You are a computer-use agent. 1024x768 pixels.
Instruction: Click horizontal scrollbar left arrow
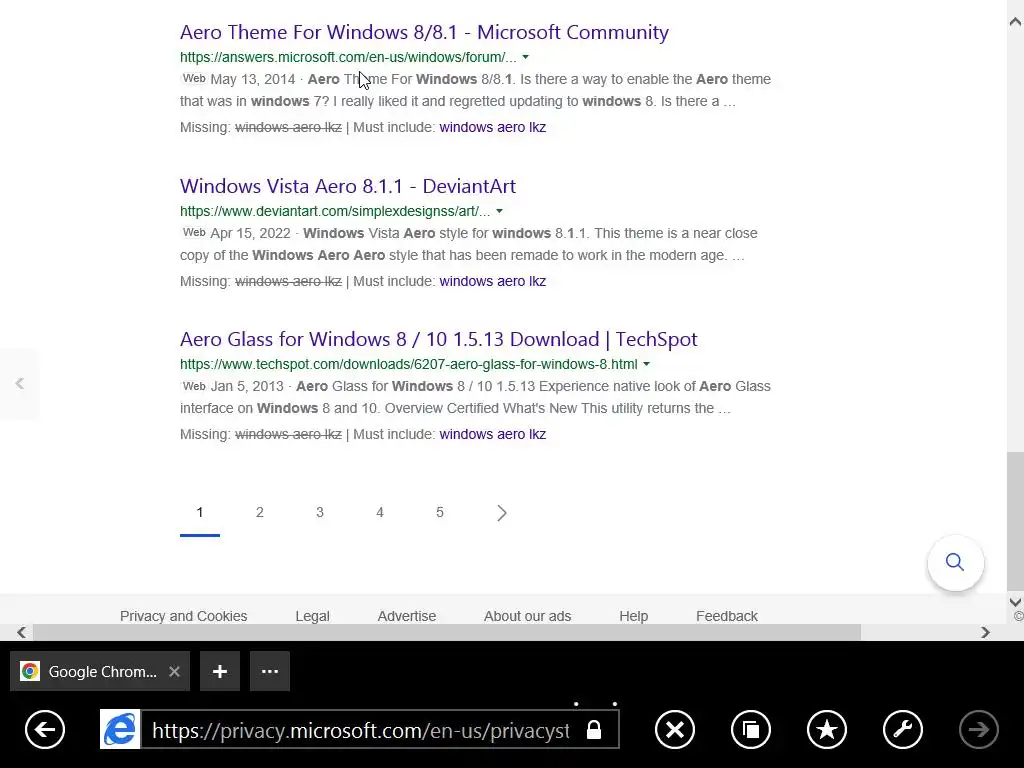click(22, 632)
